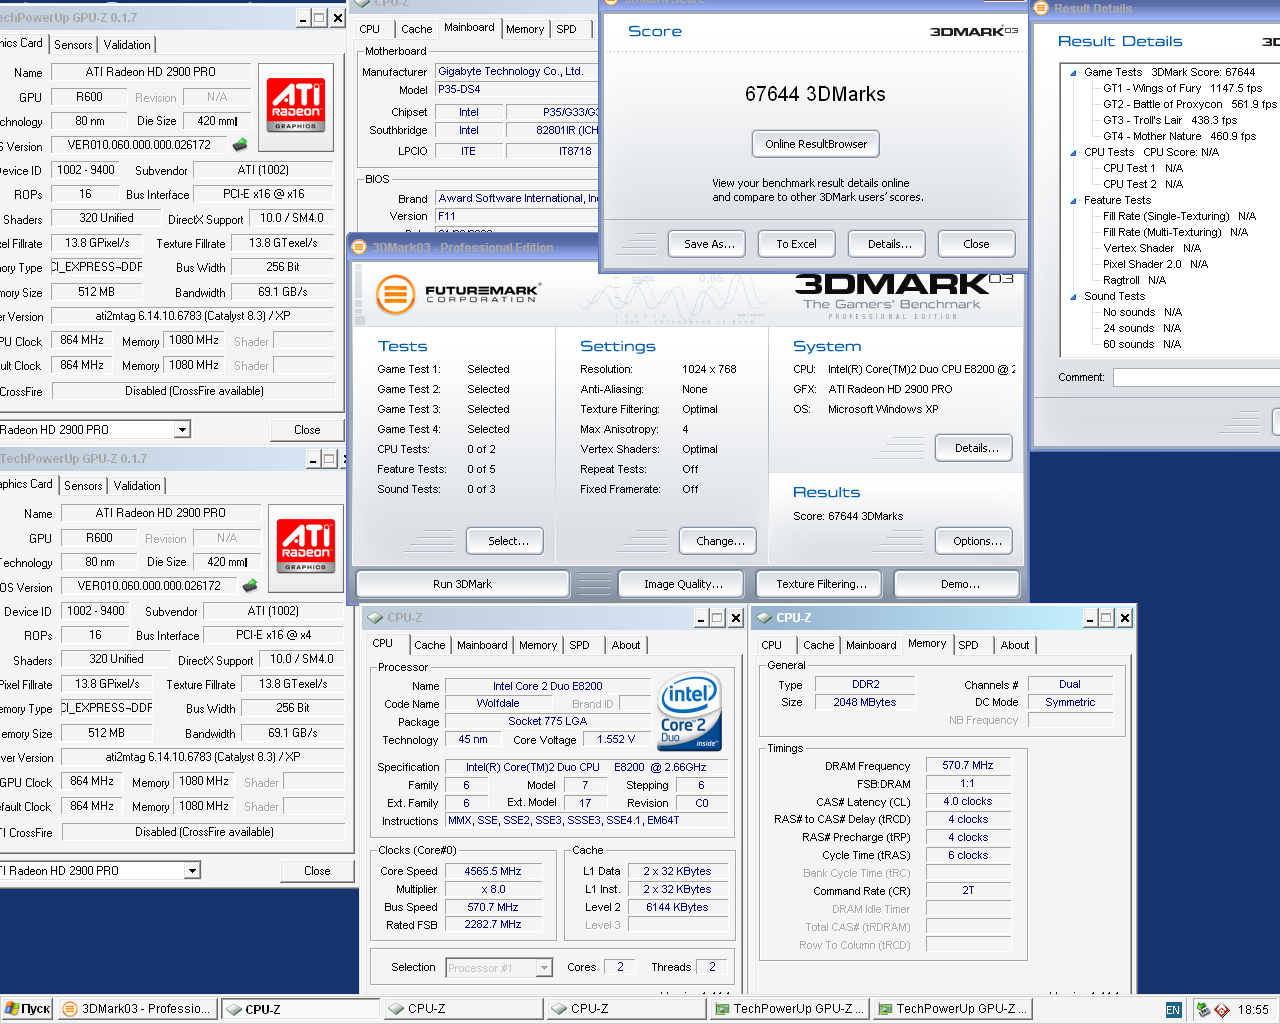Open SPD tab in CPU-Z processor window
The image size is (1280, 1024).
point(579,645)
